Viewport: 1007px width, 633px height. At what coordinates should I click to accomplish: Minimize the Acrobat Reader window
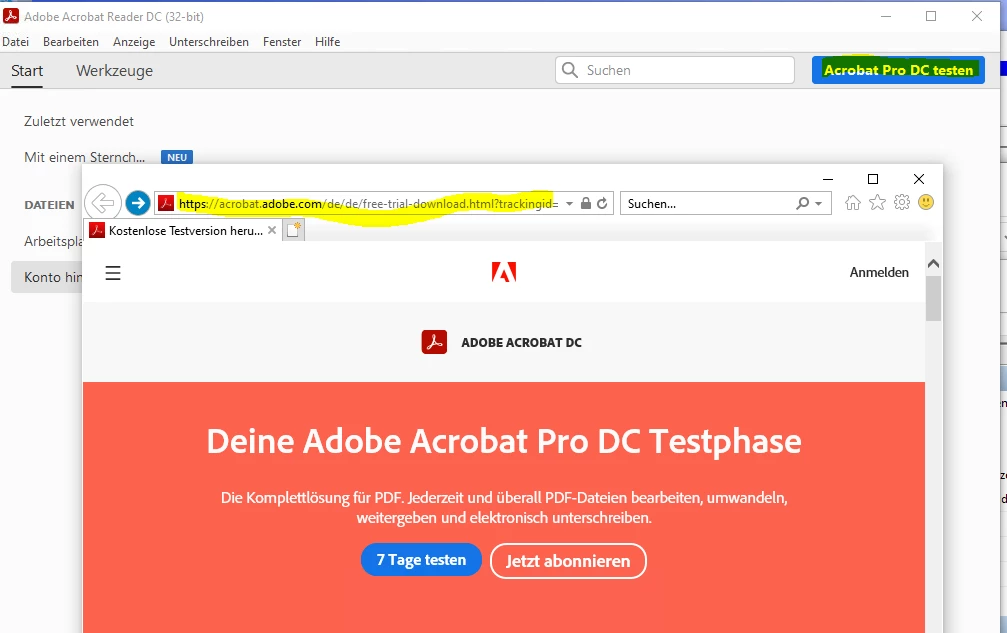coord(886,16)
